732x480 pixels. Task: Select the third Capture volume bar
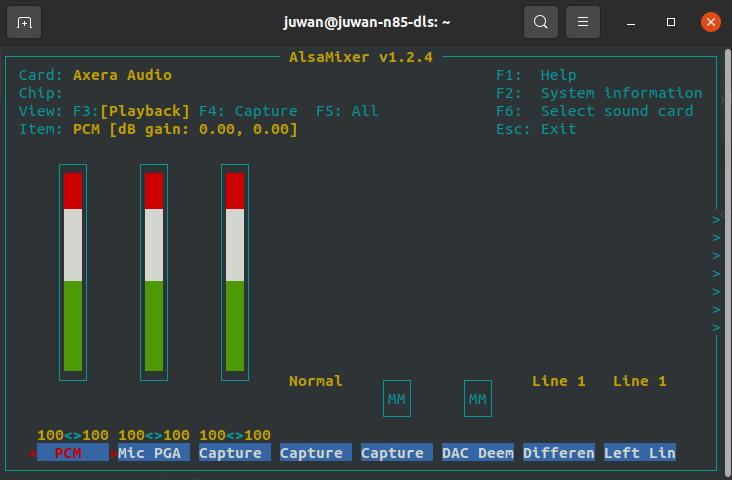[235, 272]
